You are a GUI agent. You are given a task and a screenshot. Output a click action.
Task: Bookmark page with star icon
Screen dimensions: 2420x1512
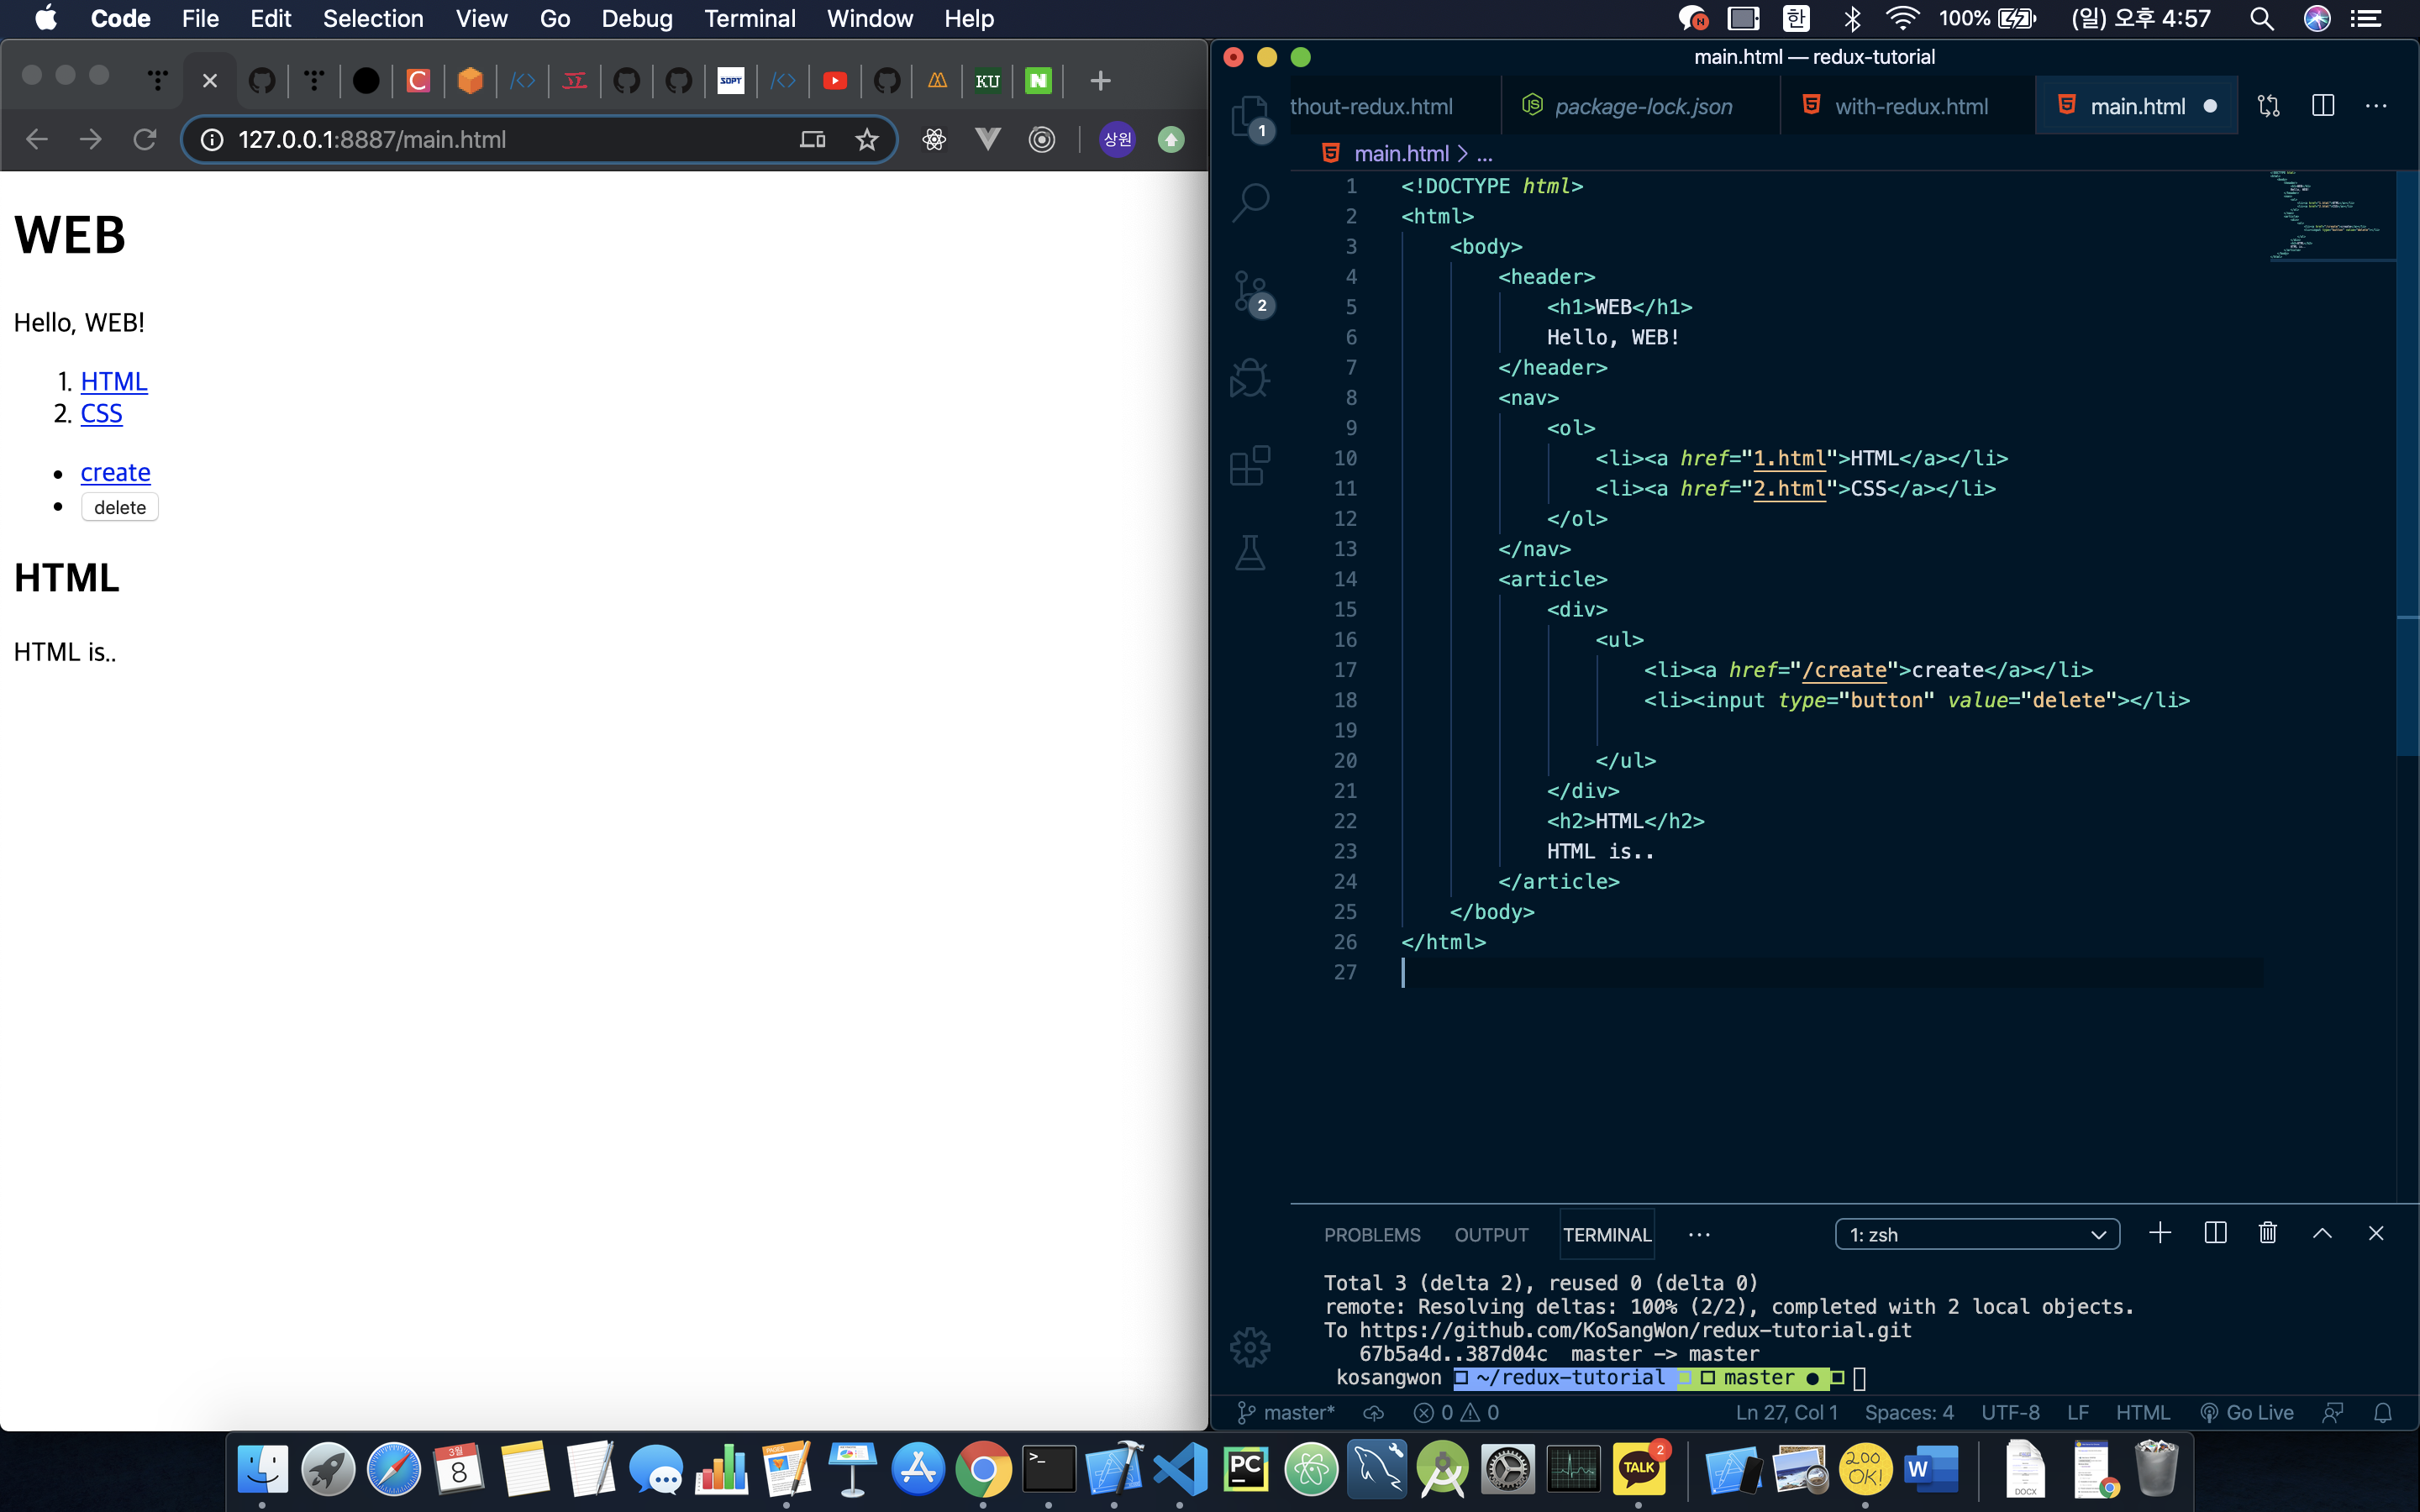pos(866,140)
